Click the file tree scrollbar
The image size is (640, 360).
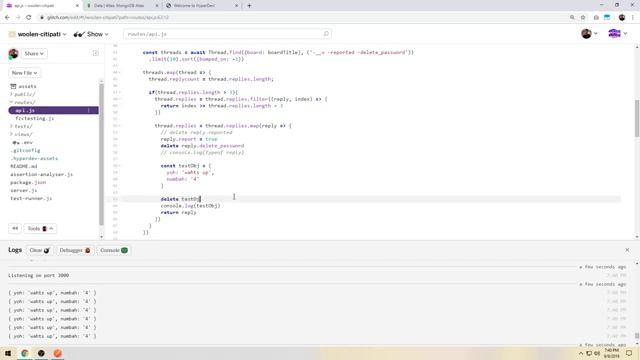click(101, 153)
